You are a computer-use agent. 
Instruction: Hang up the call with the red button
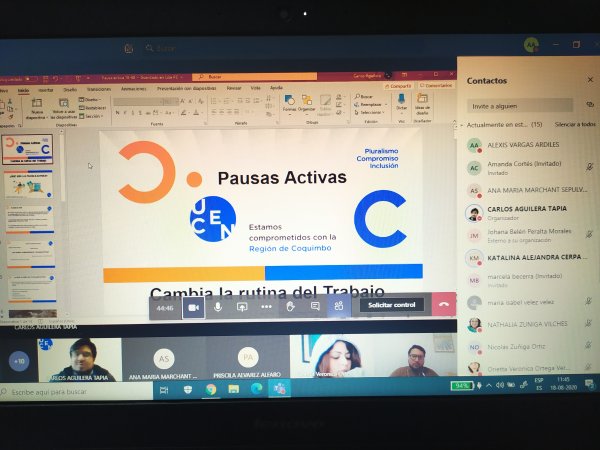444,304
